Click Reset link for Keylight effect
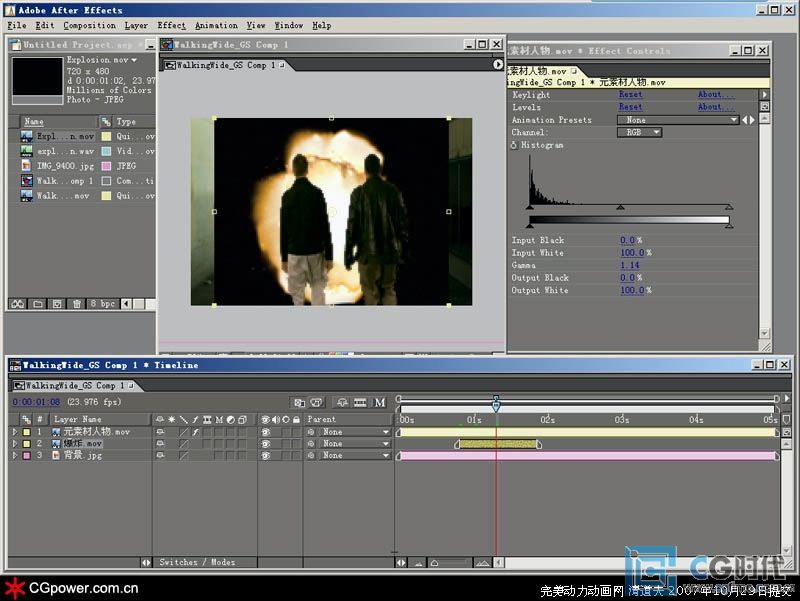800x601 pixels. tap(630, 95)
